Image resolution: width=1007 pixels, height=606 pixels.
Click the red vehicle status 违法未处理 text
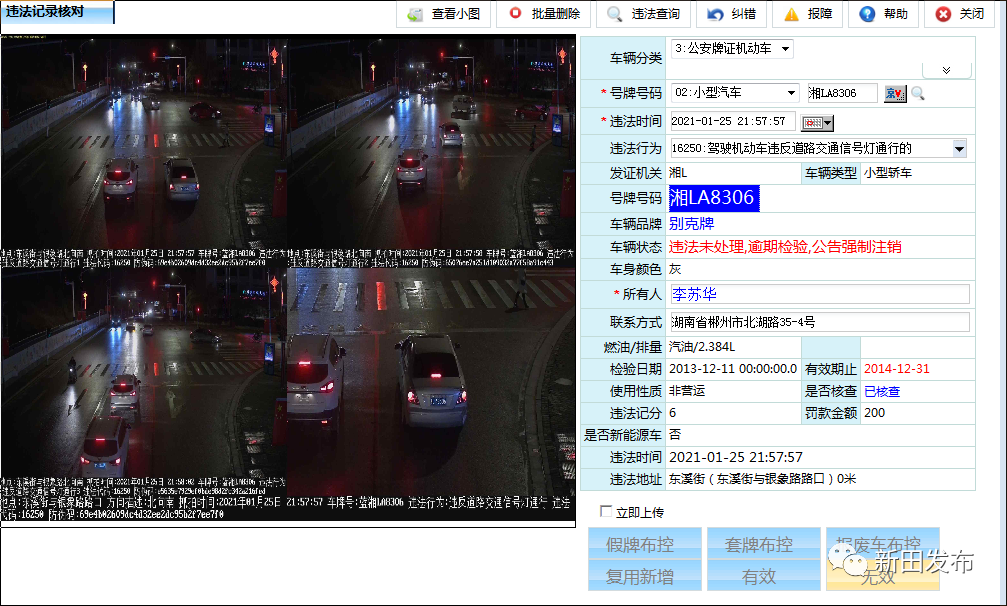coord(785,247)
